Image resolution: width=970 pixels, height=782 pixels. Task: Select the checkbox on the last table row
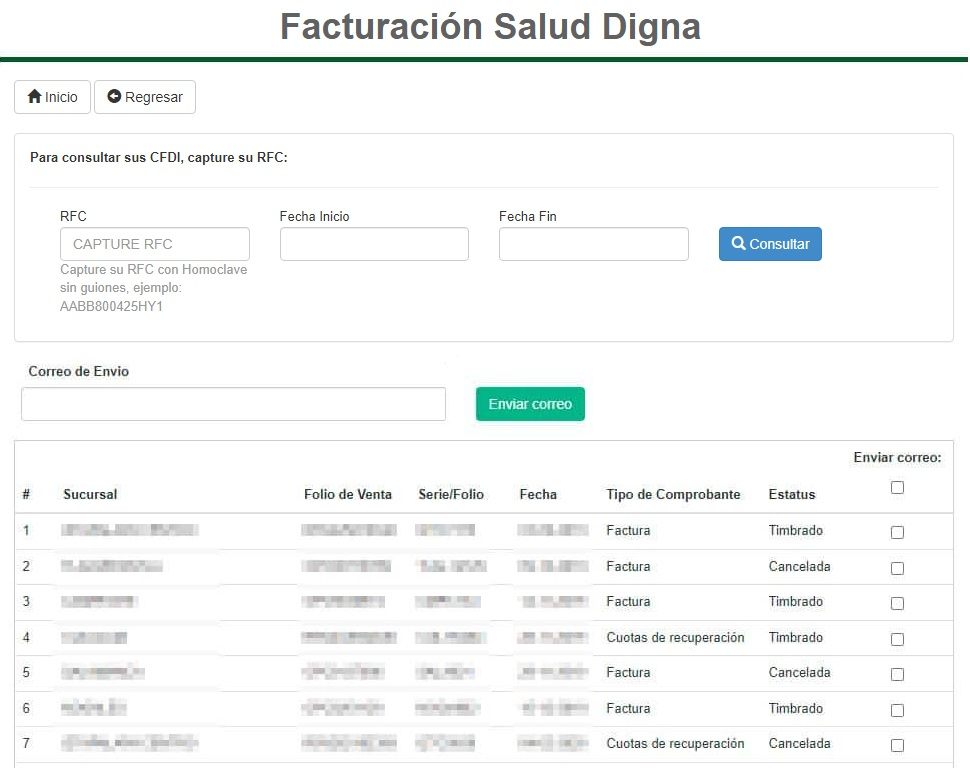tap(897, 745)
